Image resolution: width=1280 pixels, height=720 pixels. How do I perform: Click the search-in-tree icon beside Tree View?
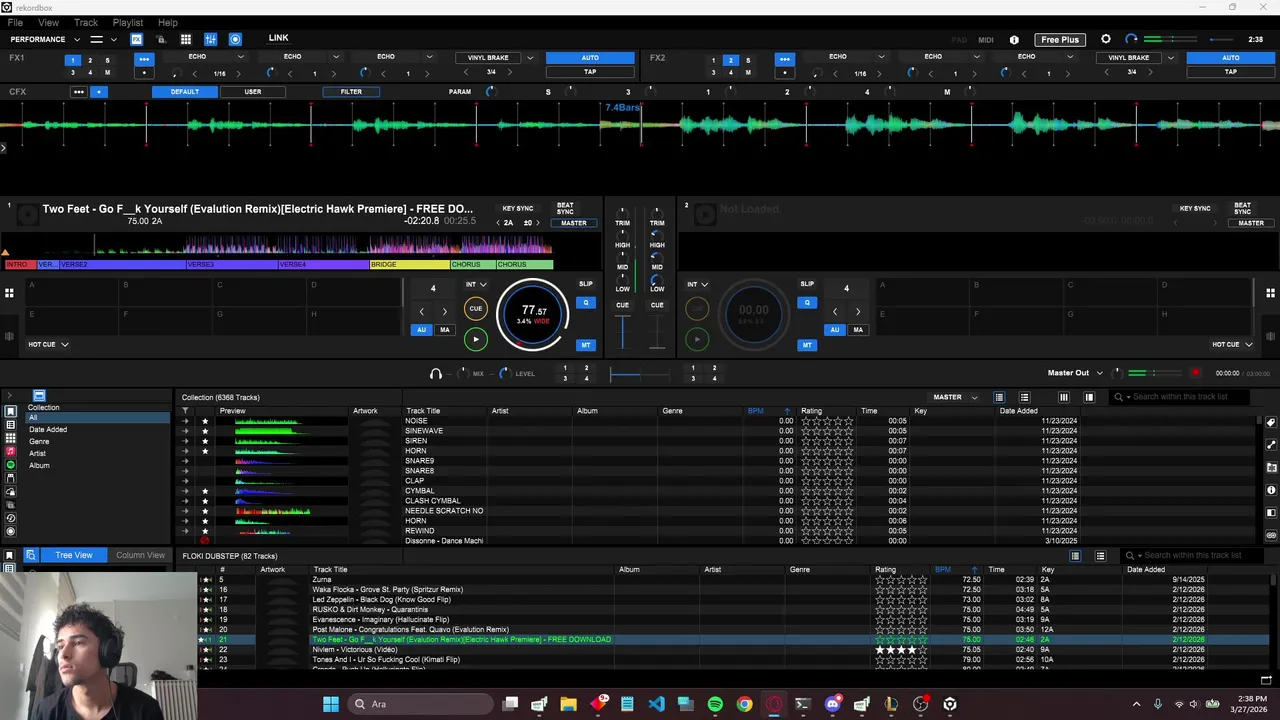[31, 555]
